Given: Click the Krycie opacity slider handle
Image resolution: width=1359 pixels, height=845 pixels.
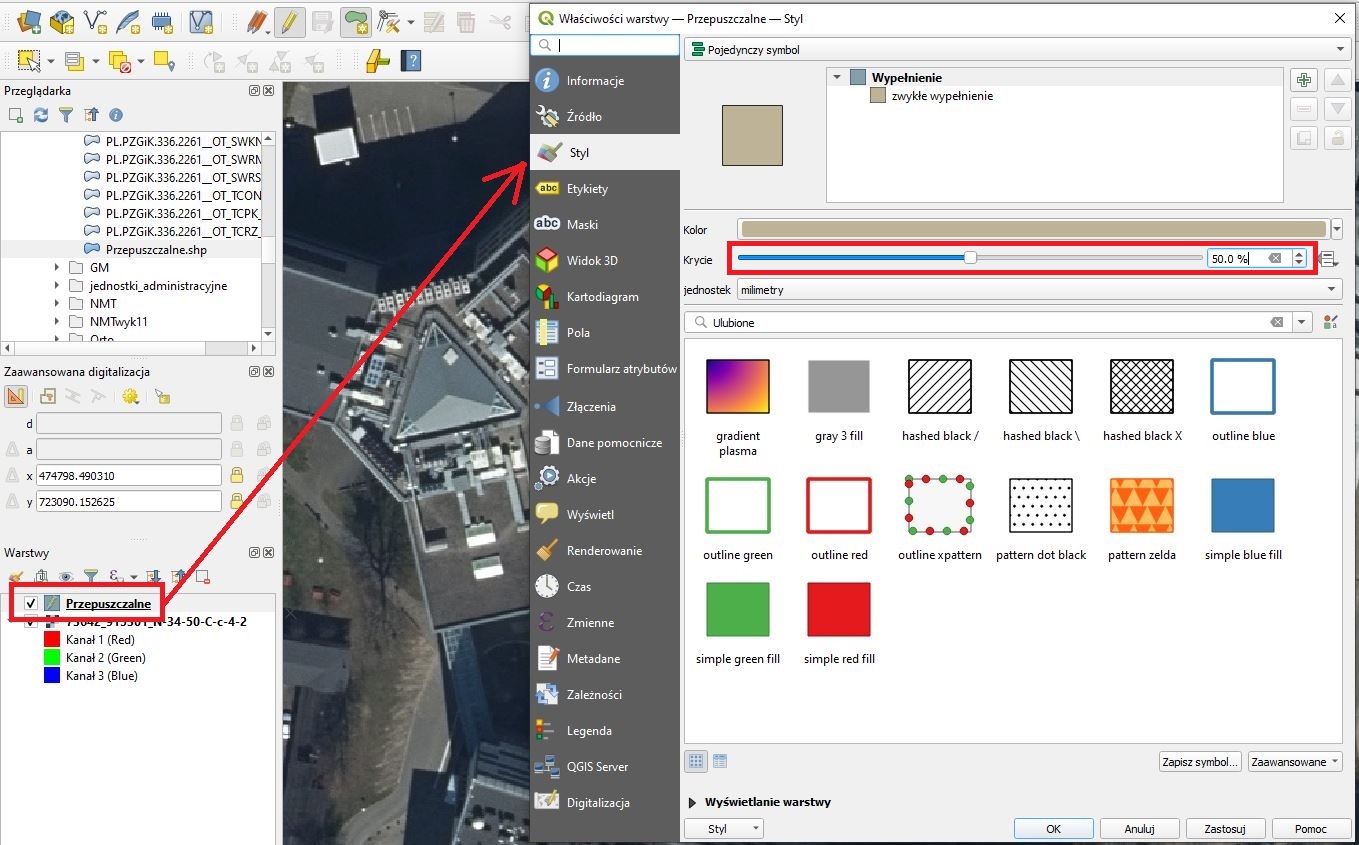Looking at the screenshot, I should click(x=970, y=258).
